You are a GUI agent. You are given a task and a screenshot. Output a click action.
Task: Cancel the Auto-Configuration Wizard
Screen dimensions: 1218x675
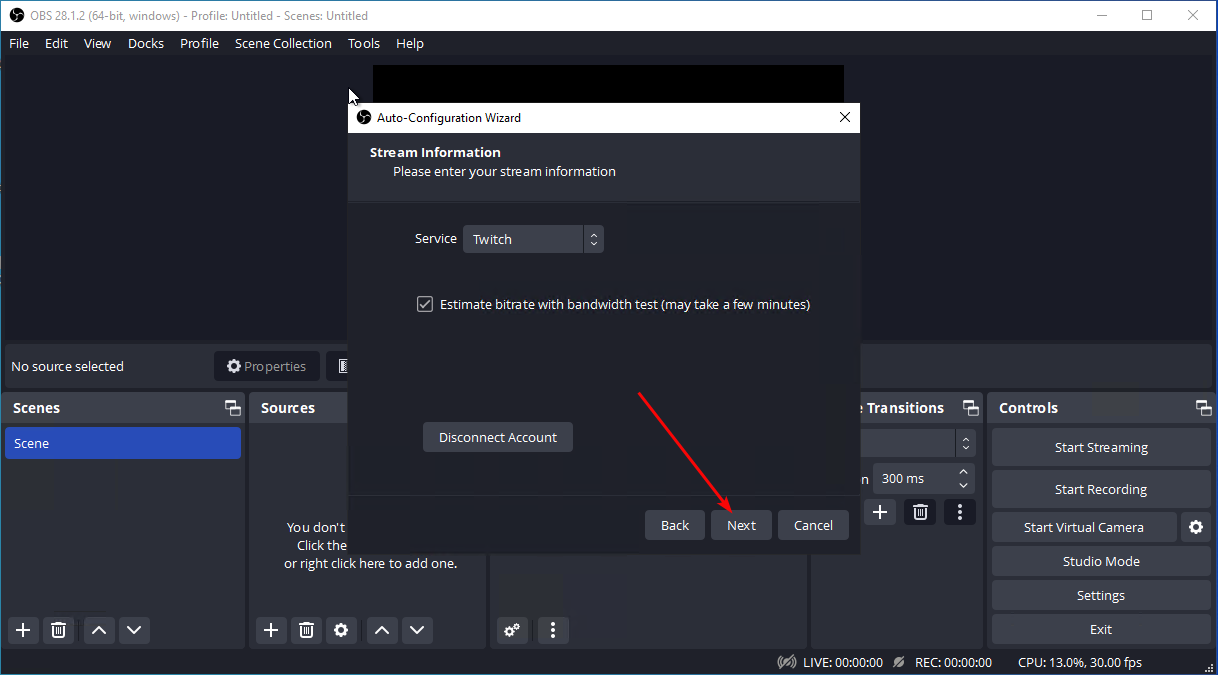tap(813, 525)
